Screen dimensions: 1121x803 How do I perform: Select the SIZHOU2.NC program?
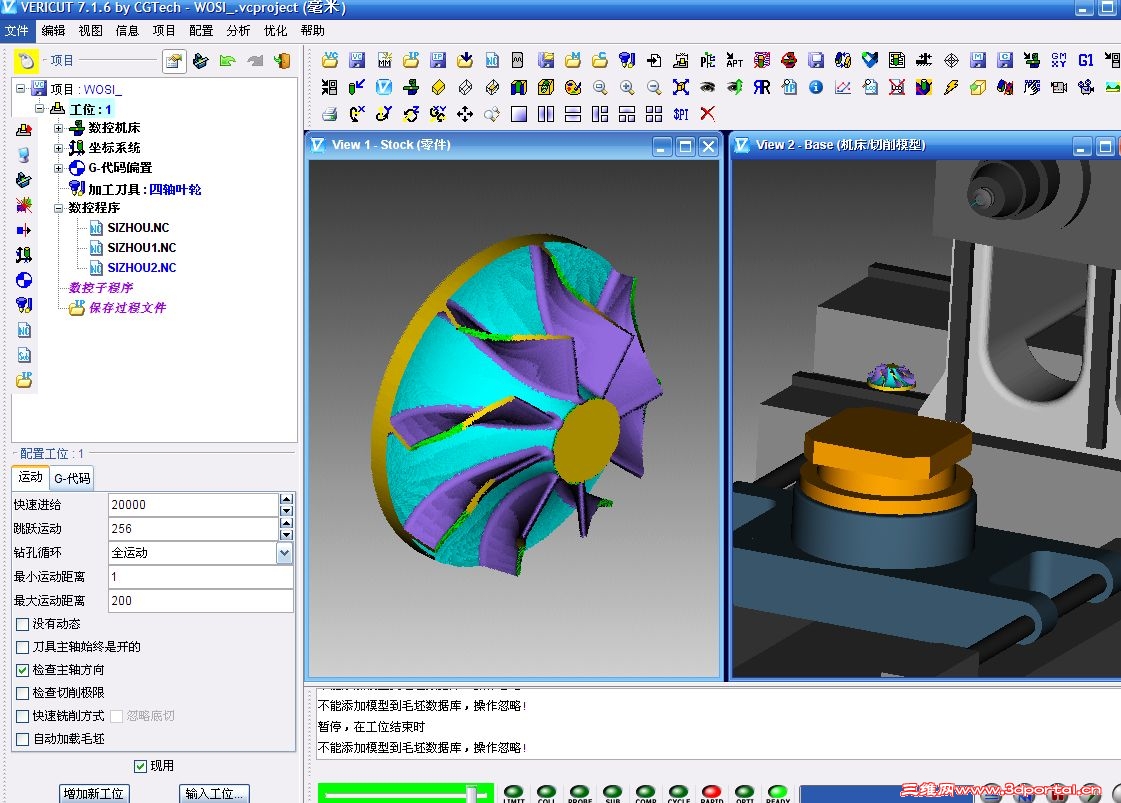(142, 267)
